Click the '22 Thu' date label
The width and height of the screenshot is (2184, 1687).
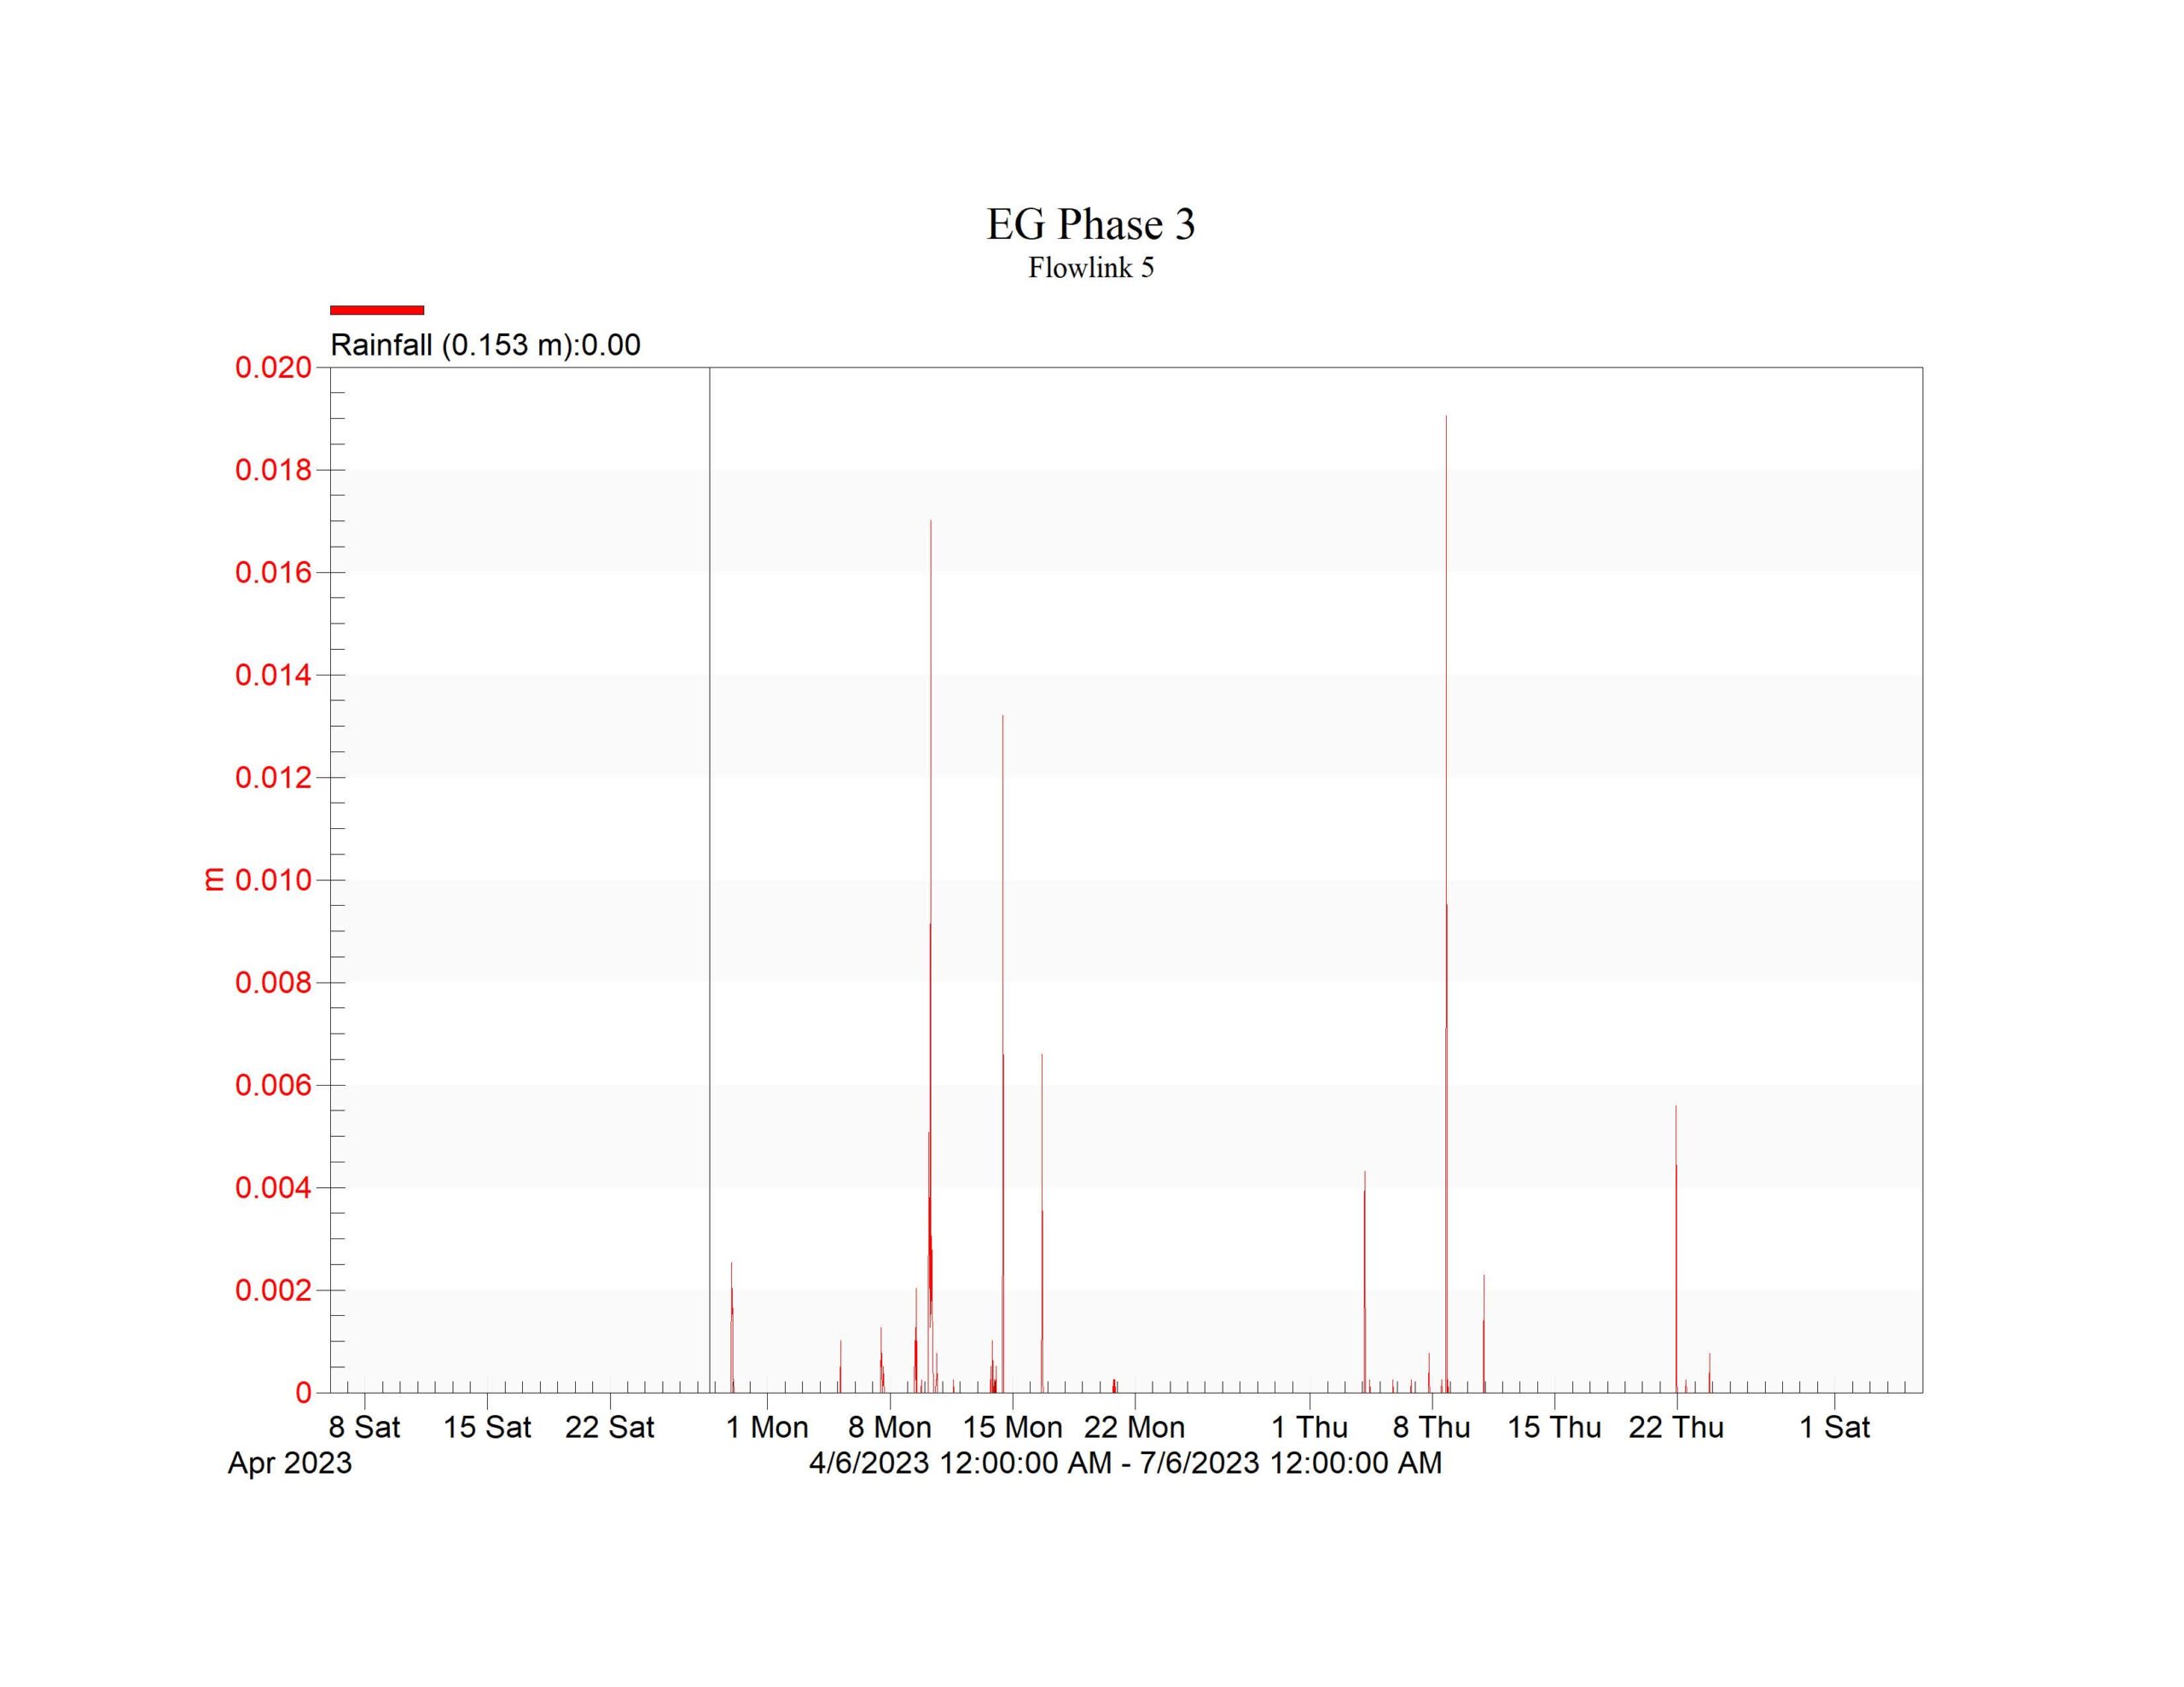pyautogui.click(x=1677, y=1427)
